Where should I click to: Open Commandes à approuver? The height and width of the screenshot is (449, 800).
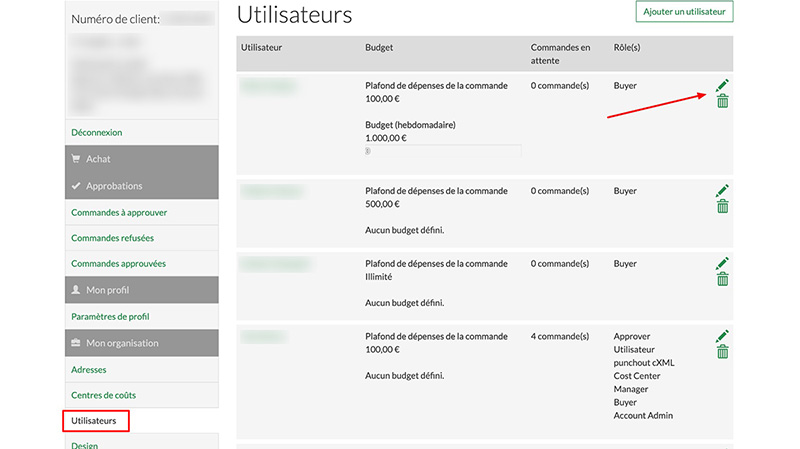coord(119,212)
